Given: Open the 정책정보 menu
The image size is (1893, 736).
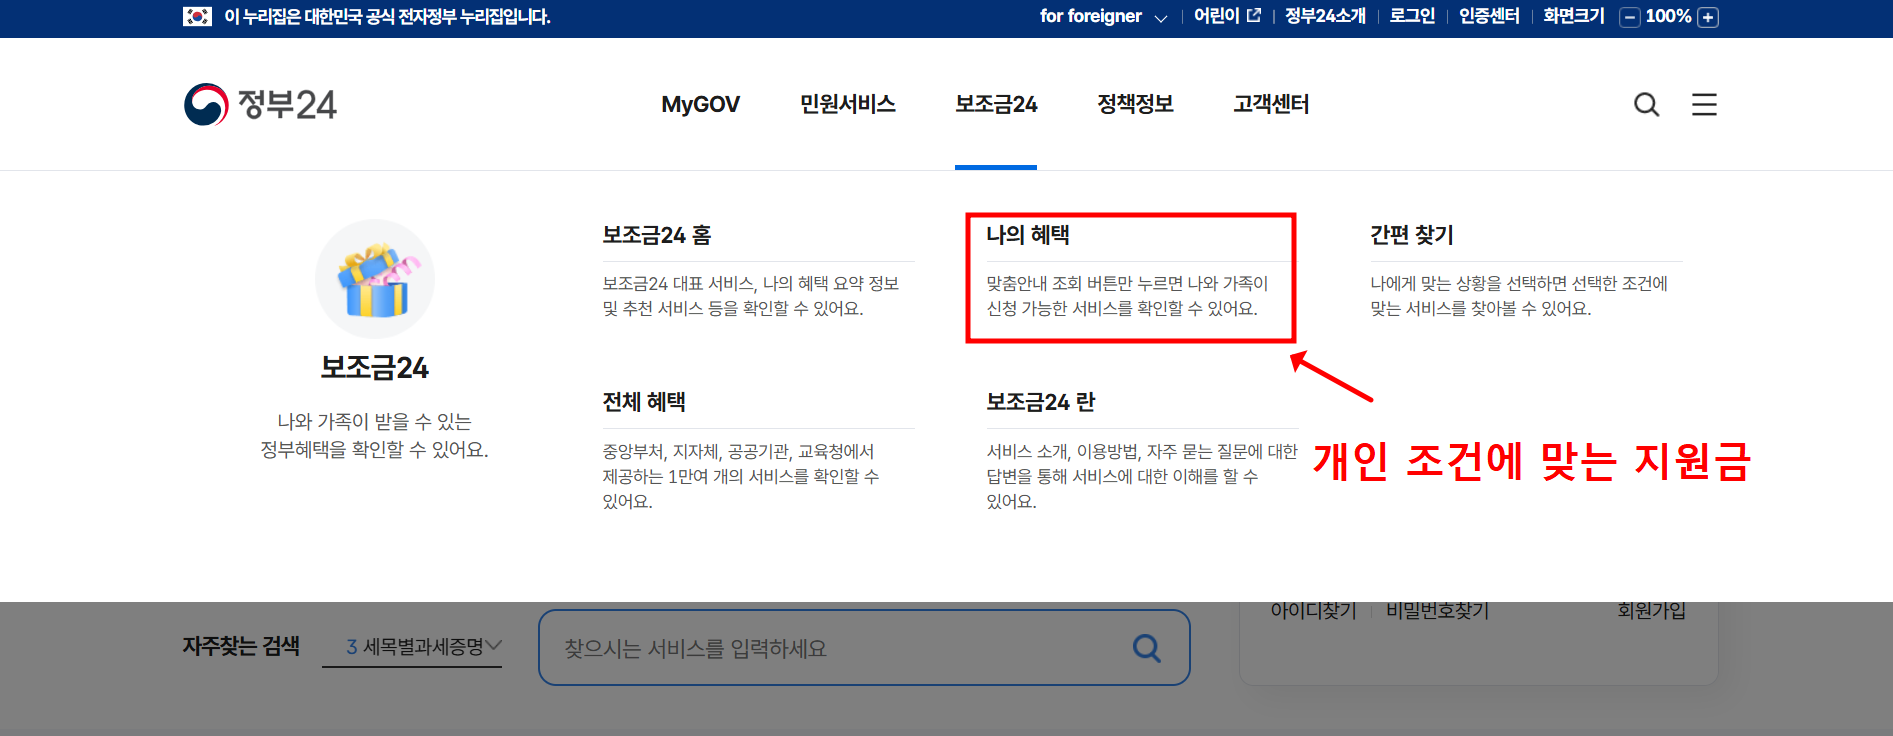Looking at the screenshot, I should [1135, 104].
